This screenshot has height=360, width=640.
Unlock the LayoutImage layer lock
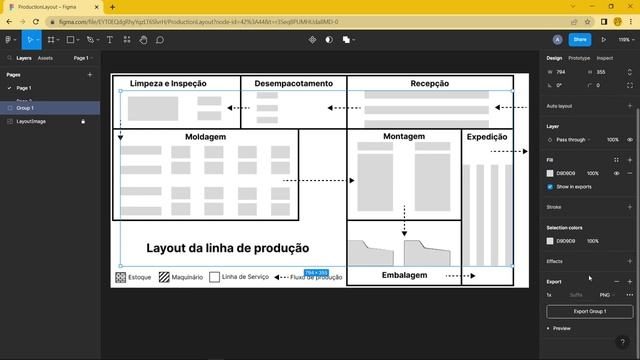click(x=83, y=121)
